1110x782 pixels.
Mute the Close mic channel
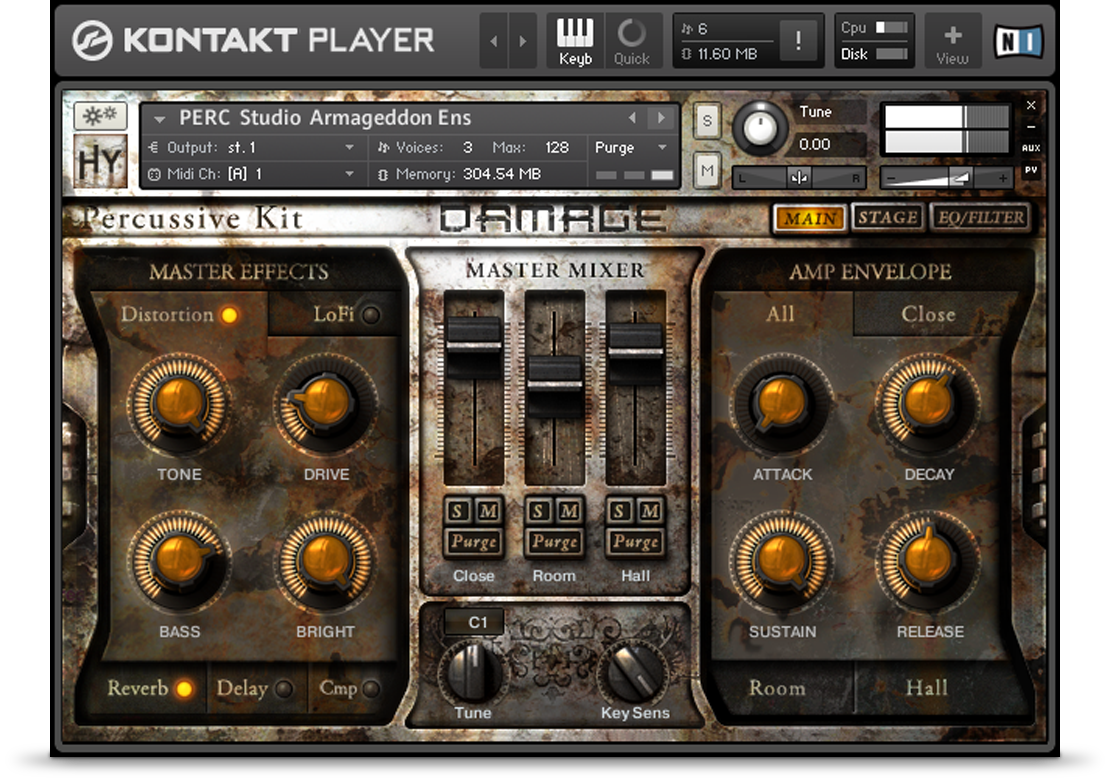(488, 511)
